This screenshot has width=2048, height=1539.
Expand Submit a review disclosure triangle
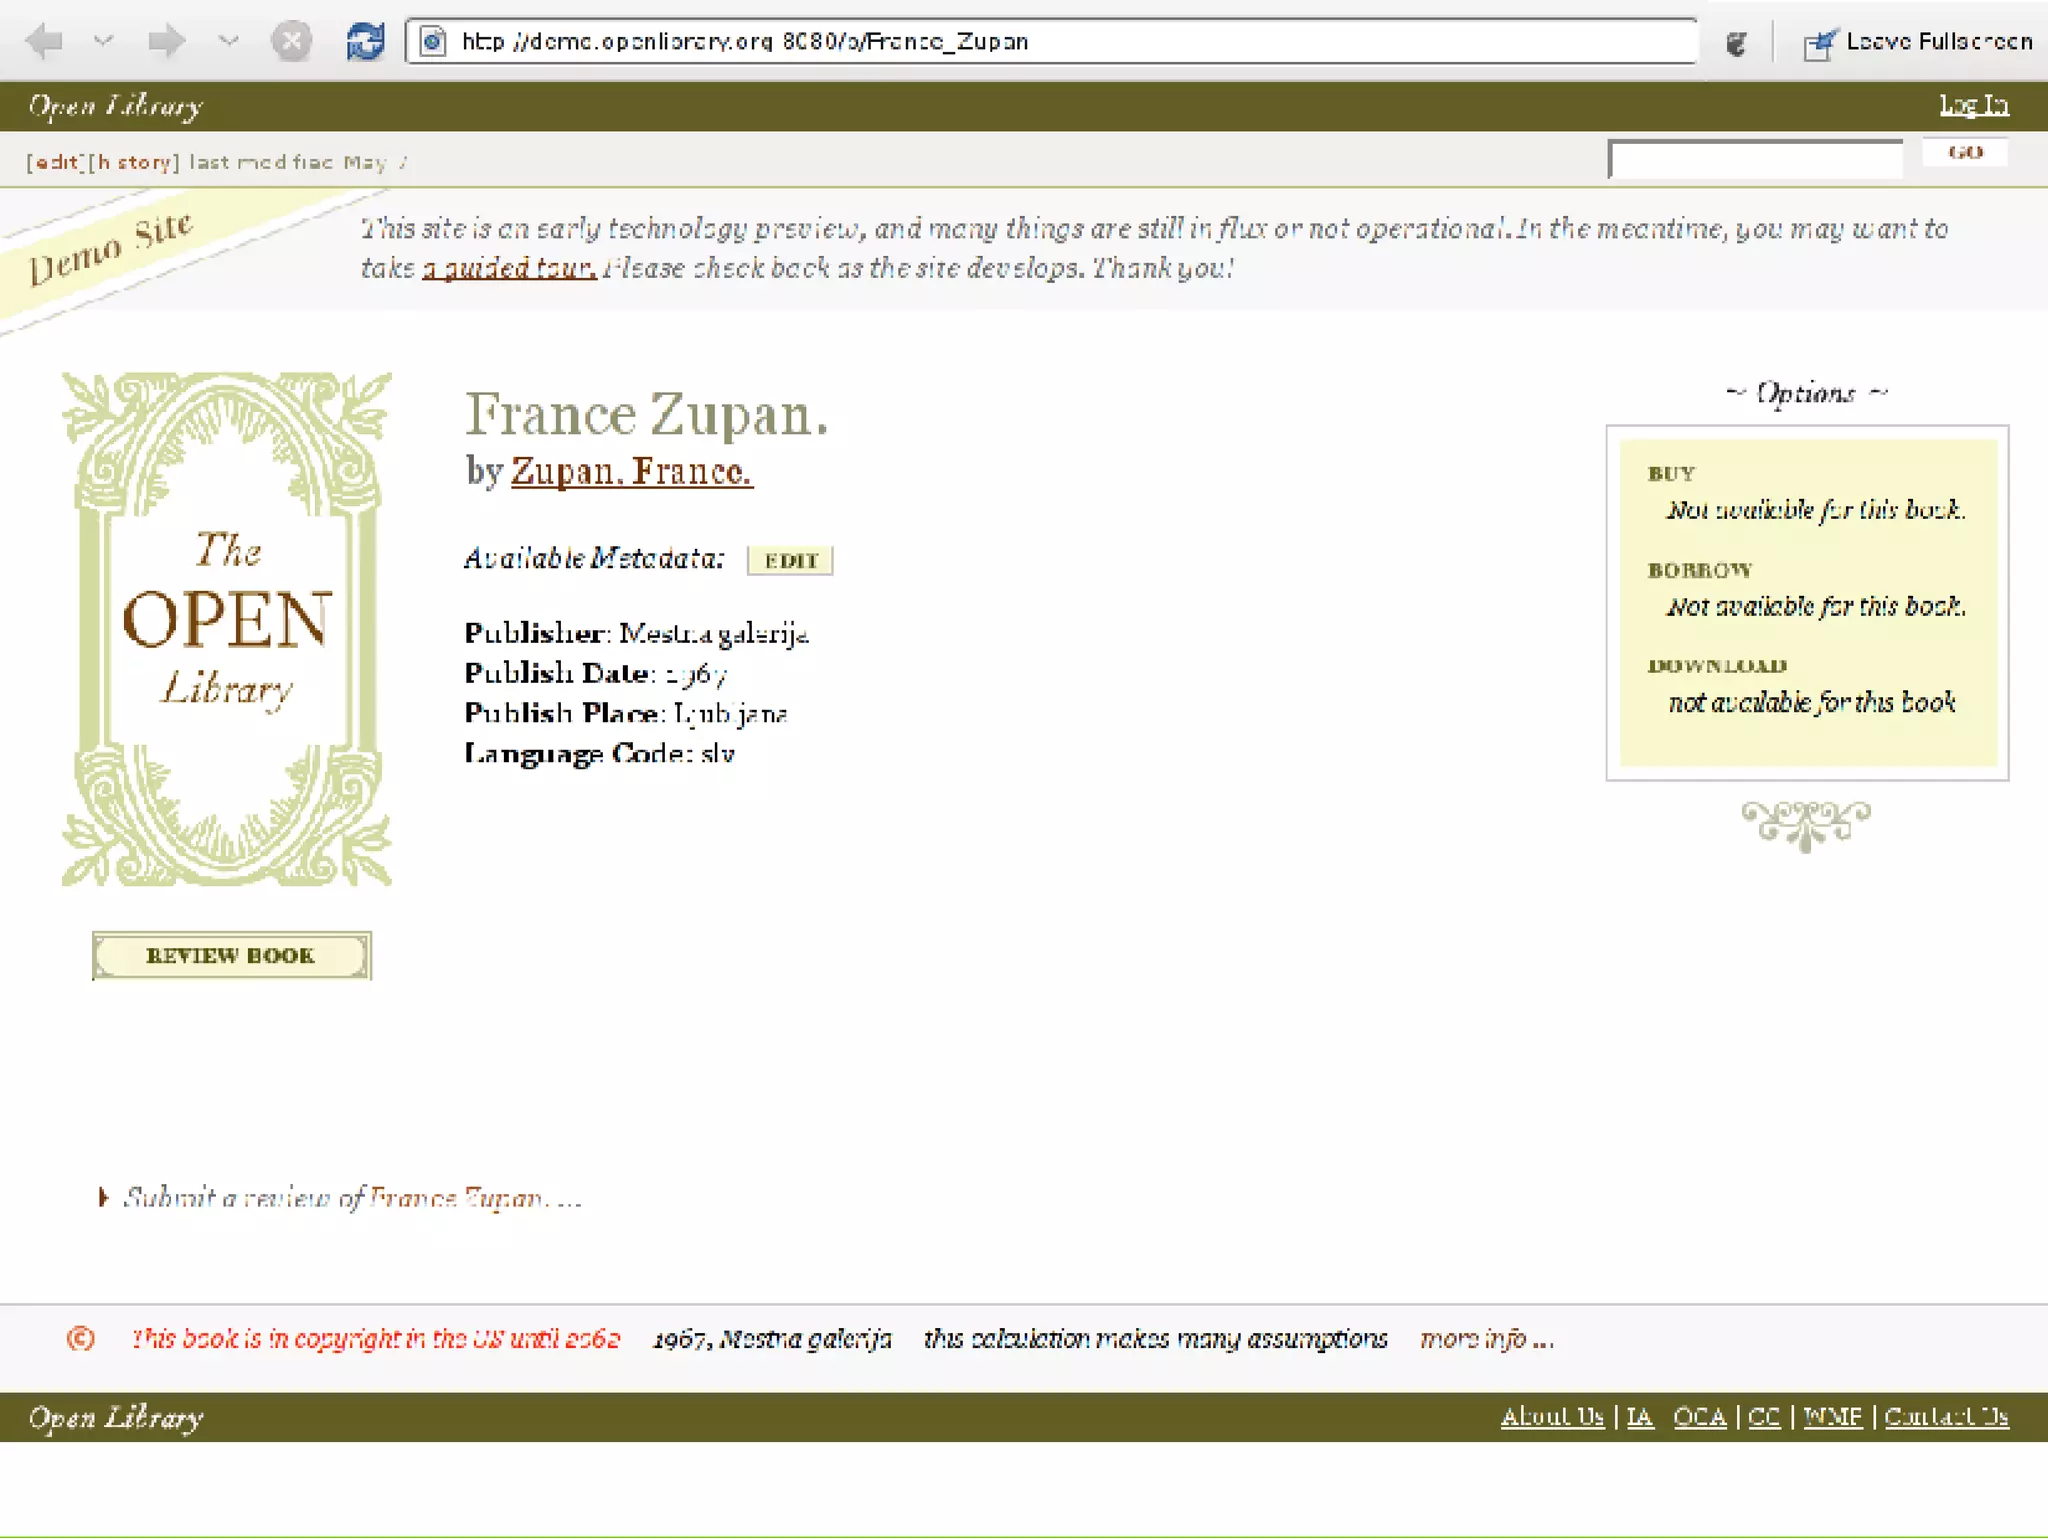tap(103, 1197)
